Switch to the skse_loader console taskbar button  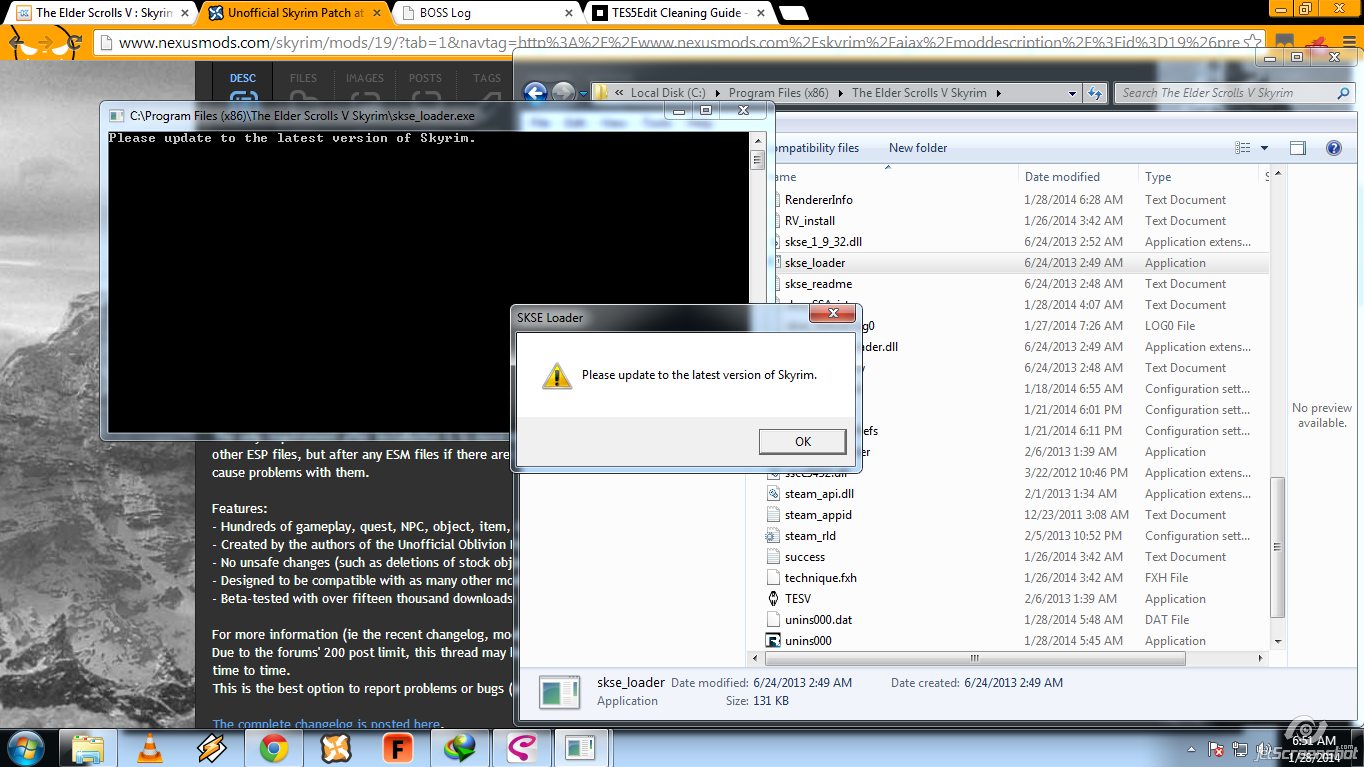(x=581, y=748)
